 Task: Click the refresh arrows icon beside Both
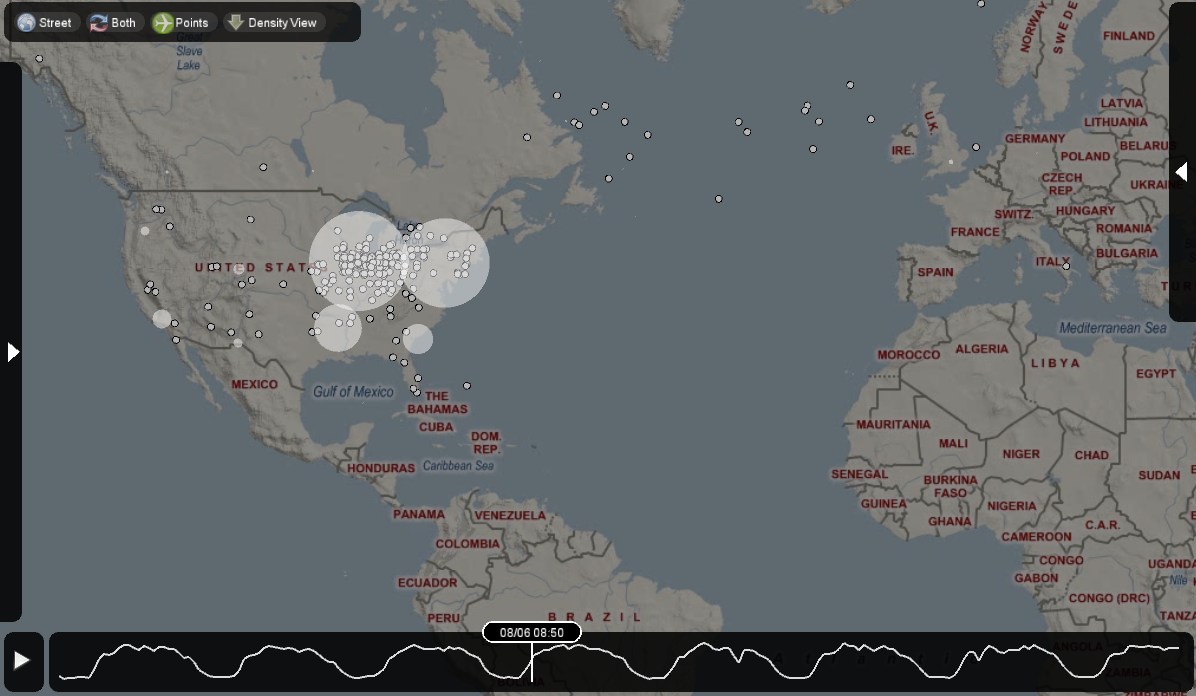(98, 23)
